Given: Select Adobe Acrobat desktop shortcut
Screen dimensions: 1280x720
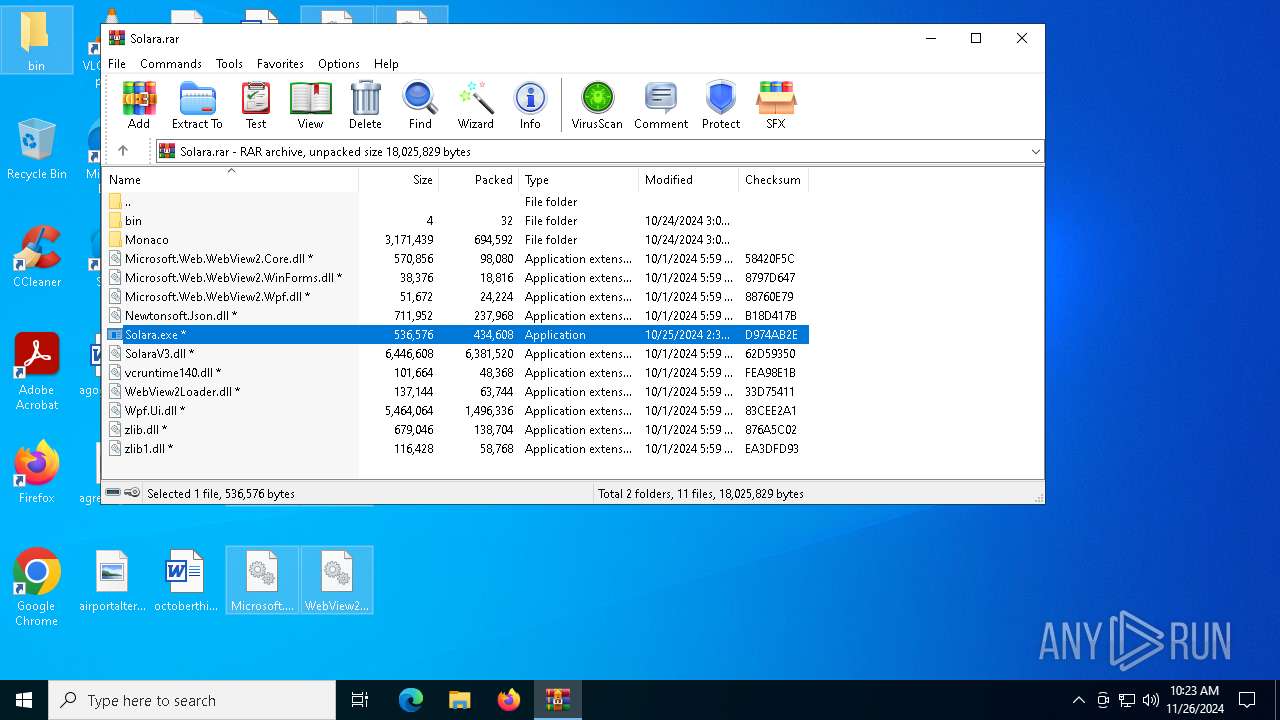Looking at the screenshot, I should tap(36, 372).
